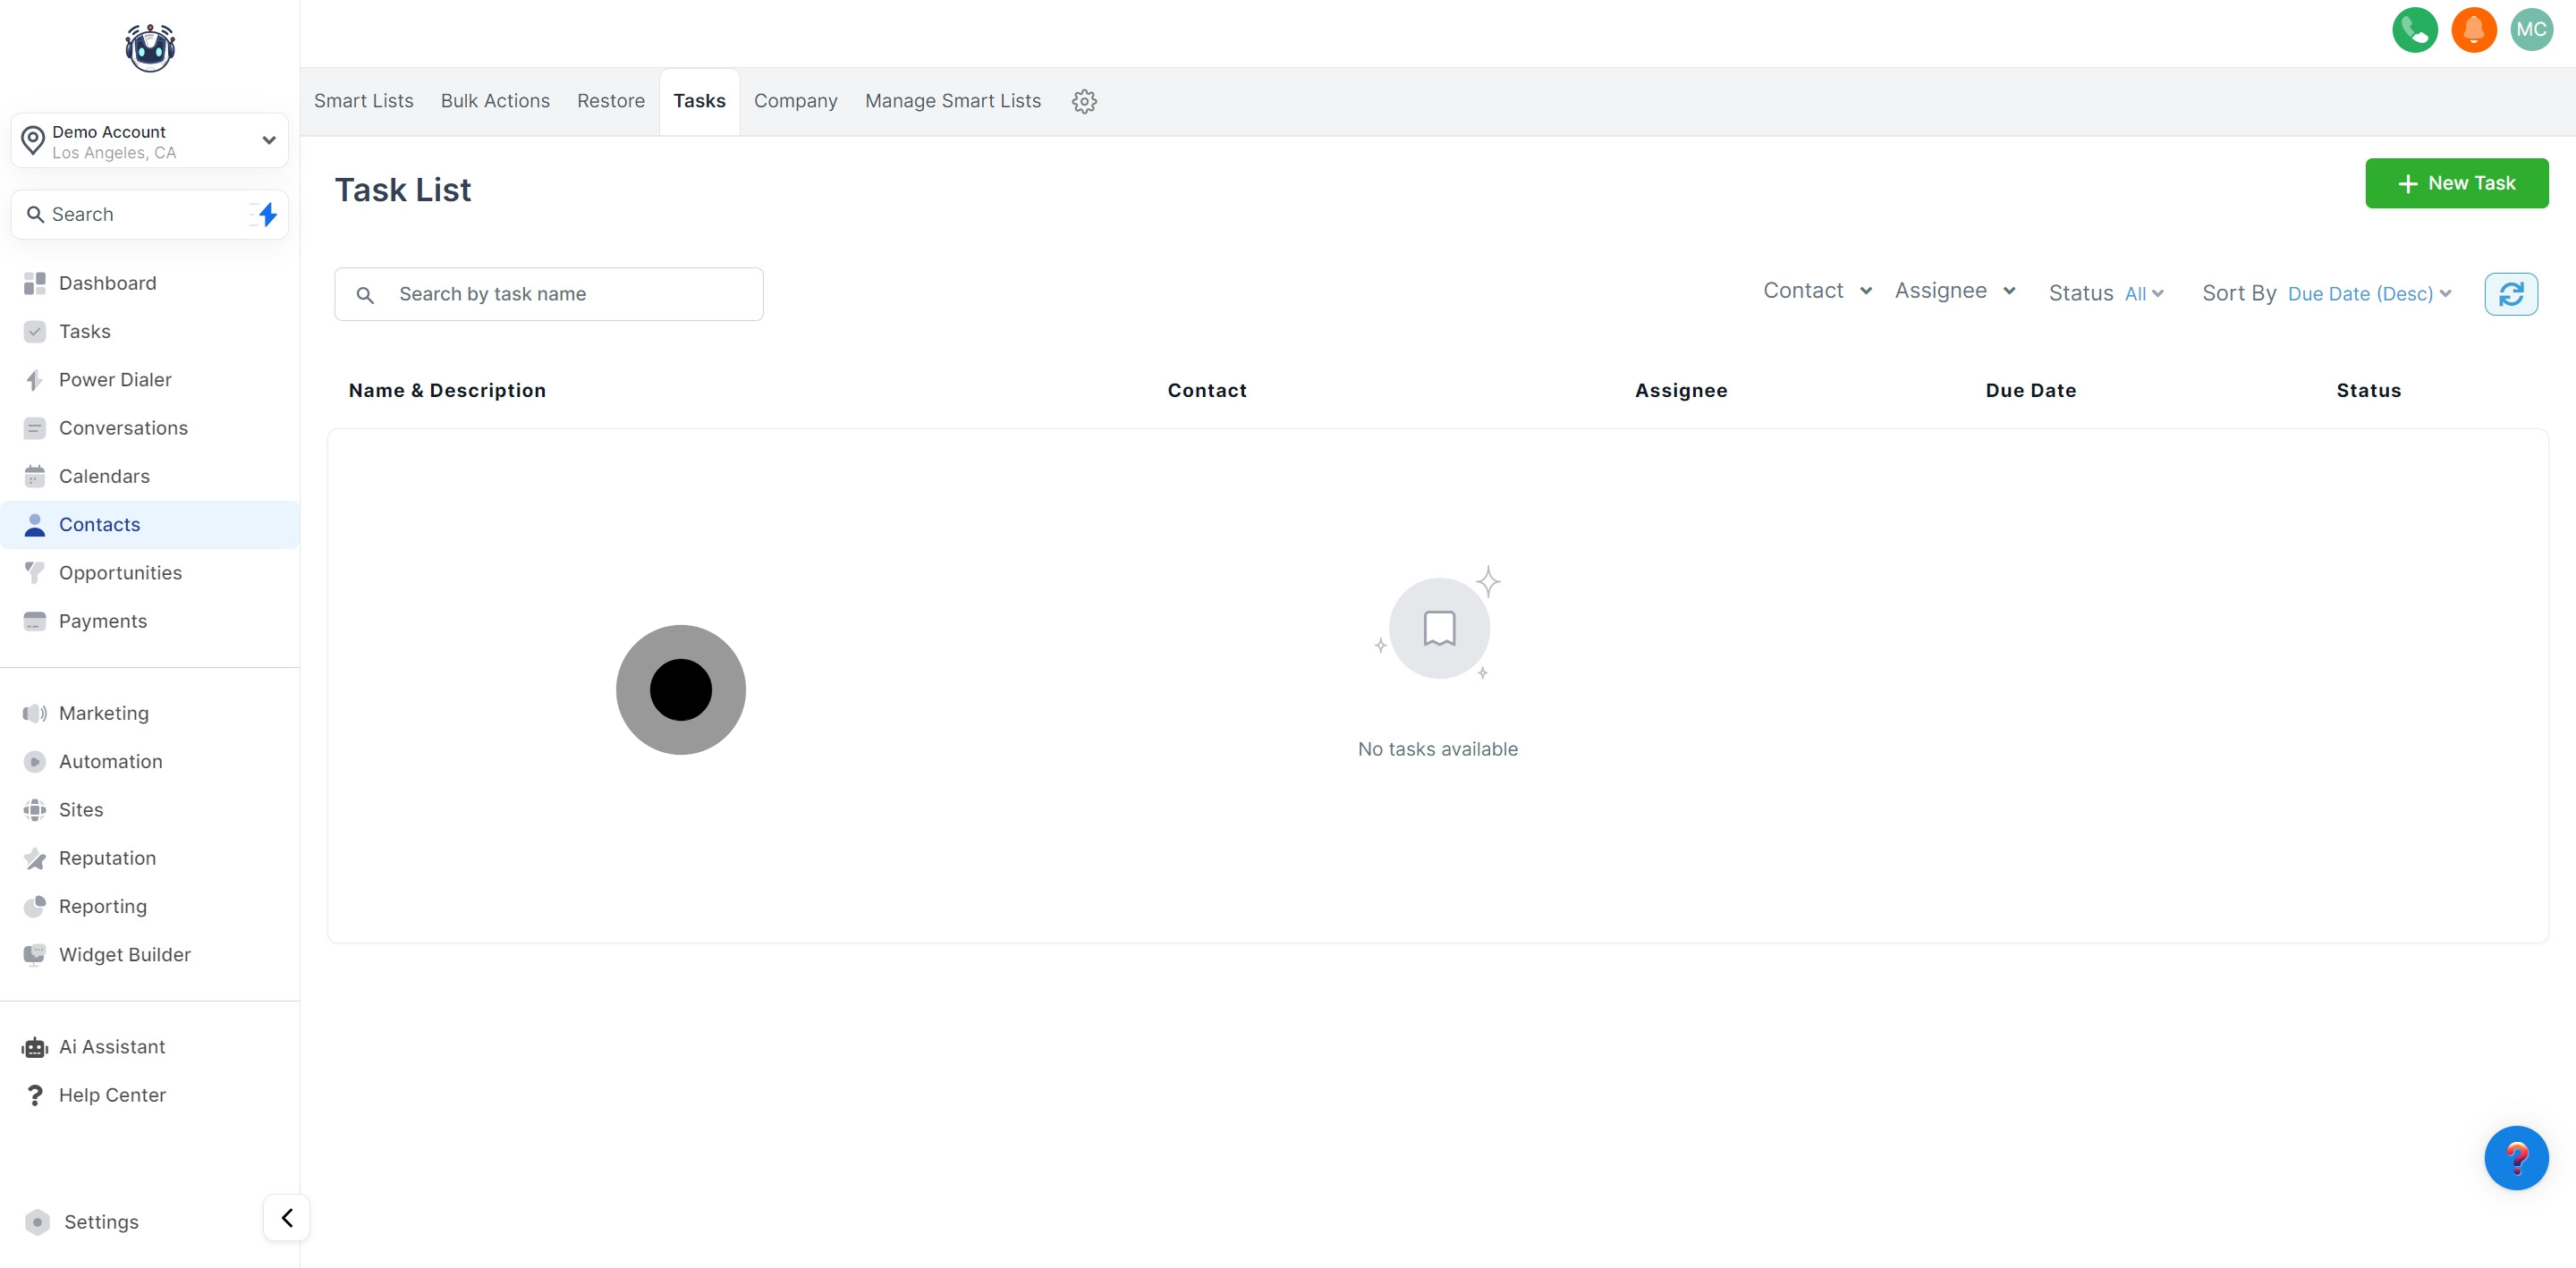Open the Contact filter dropdown
Viewport: 2576px width, 1268px height.
click(1816, 291)
